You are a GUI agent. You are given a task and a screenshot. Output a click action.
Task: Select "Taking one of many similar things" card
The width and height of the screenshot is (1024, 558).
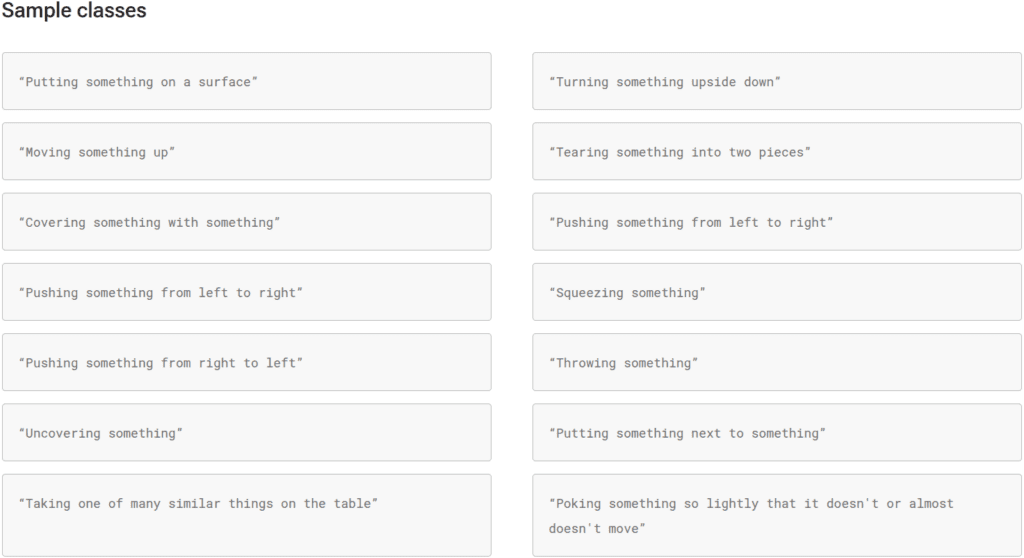coord(246,514)
